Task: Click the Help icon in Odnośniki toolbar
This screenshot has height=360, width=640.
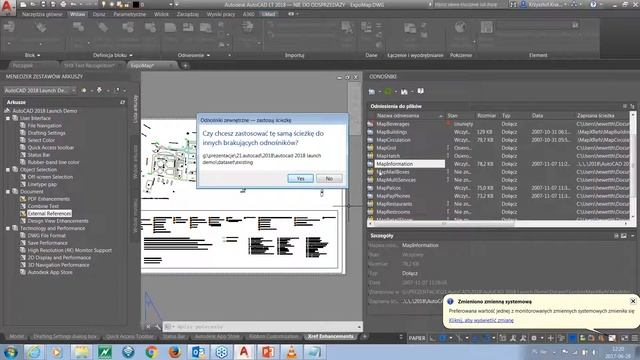Action: [420, 91]
